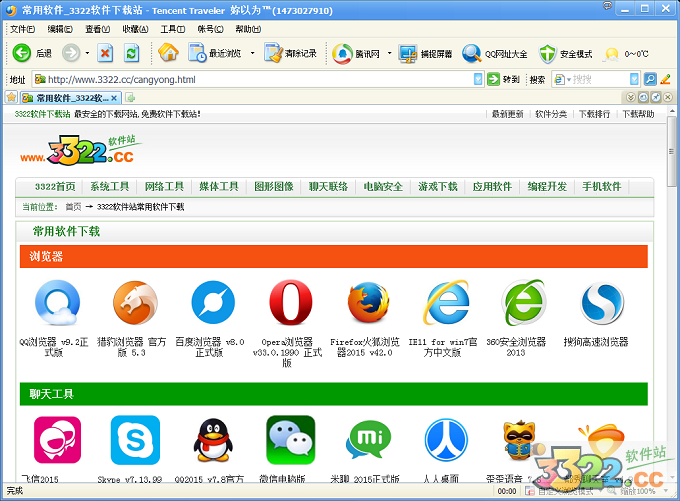The image size is (680, 501).
Task: Click in the 搜搜 search input field
Action: pos(598,80)
